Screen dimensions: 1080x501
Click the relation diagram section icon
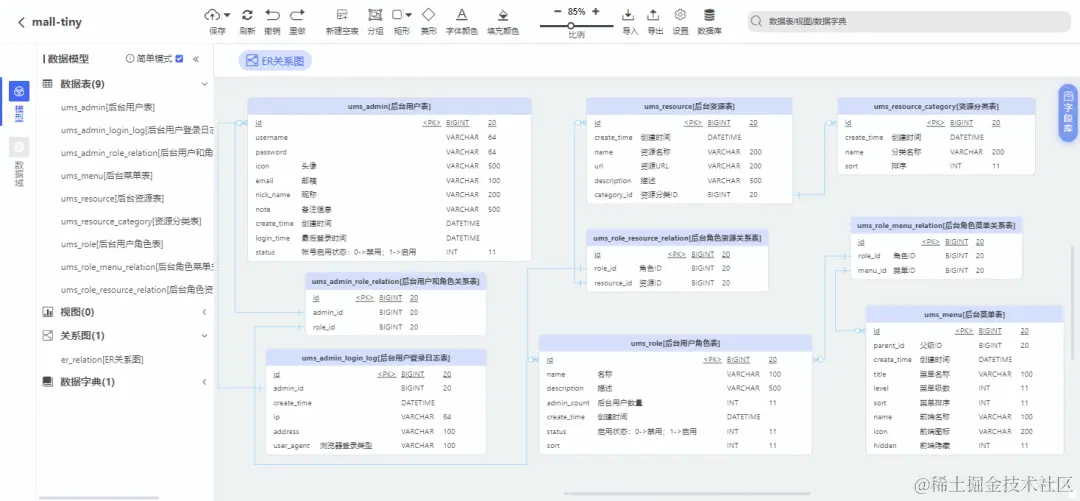48,336
